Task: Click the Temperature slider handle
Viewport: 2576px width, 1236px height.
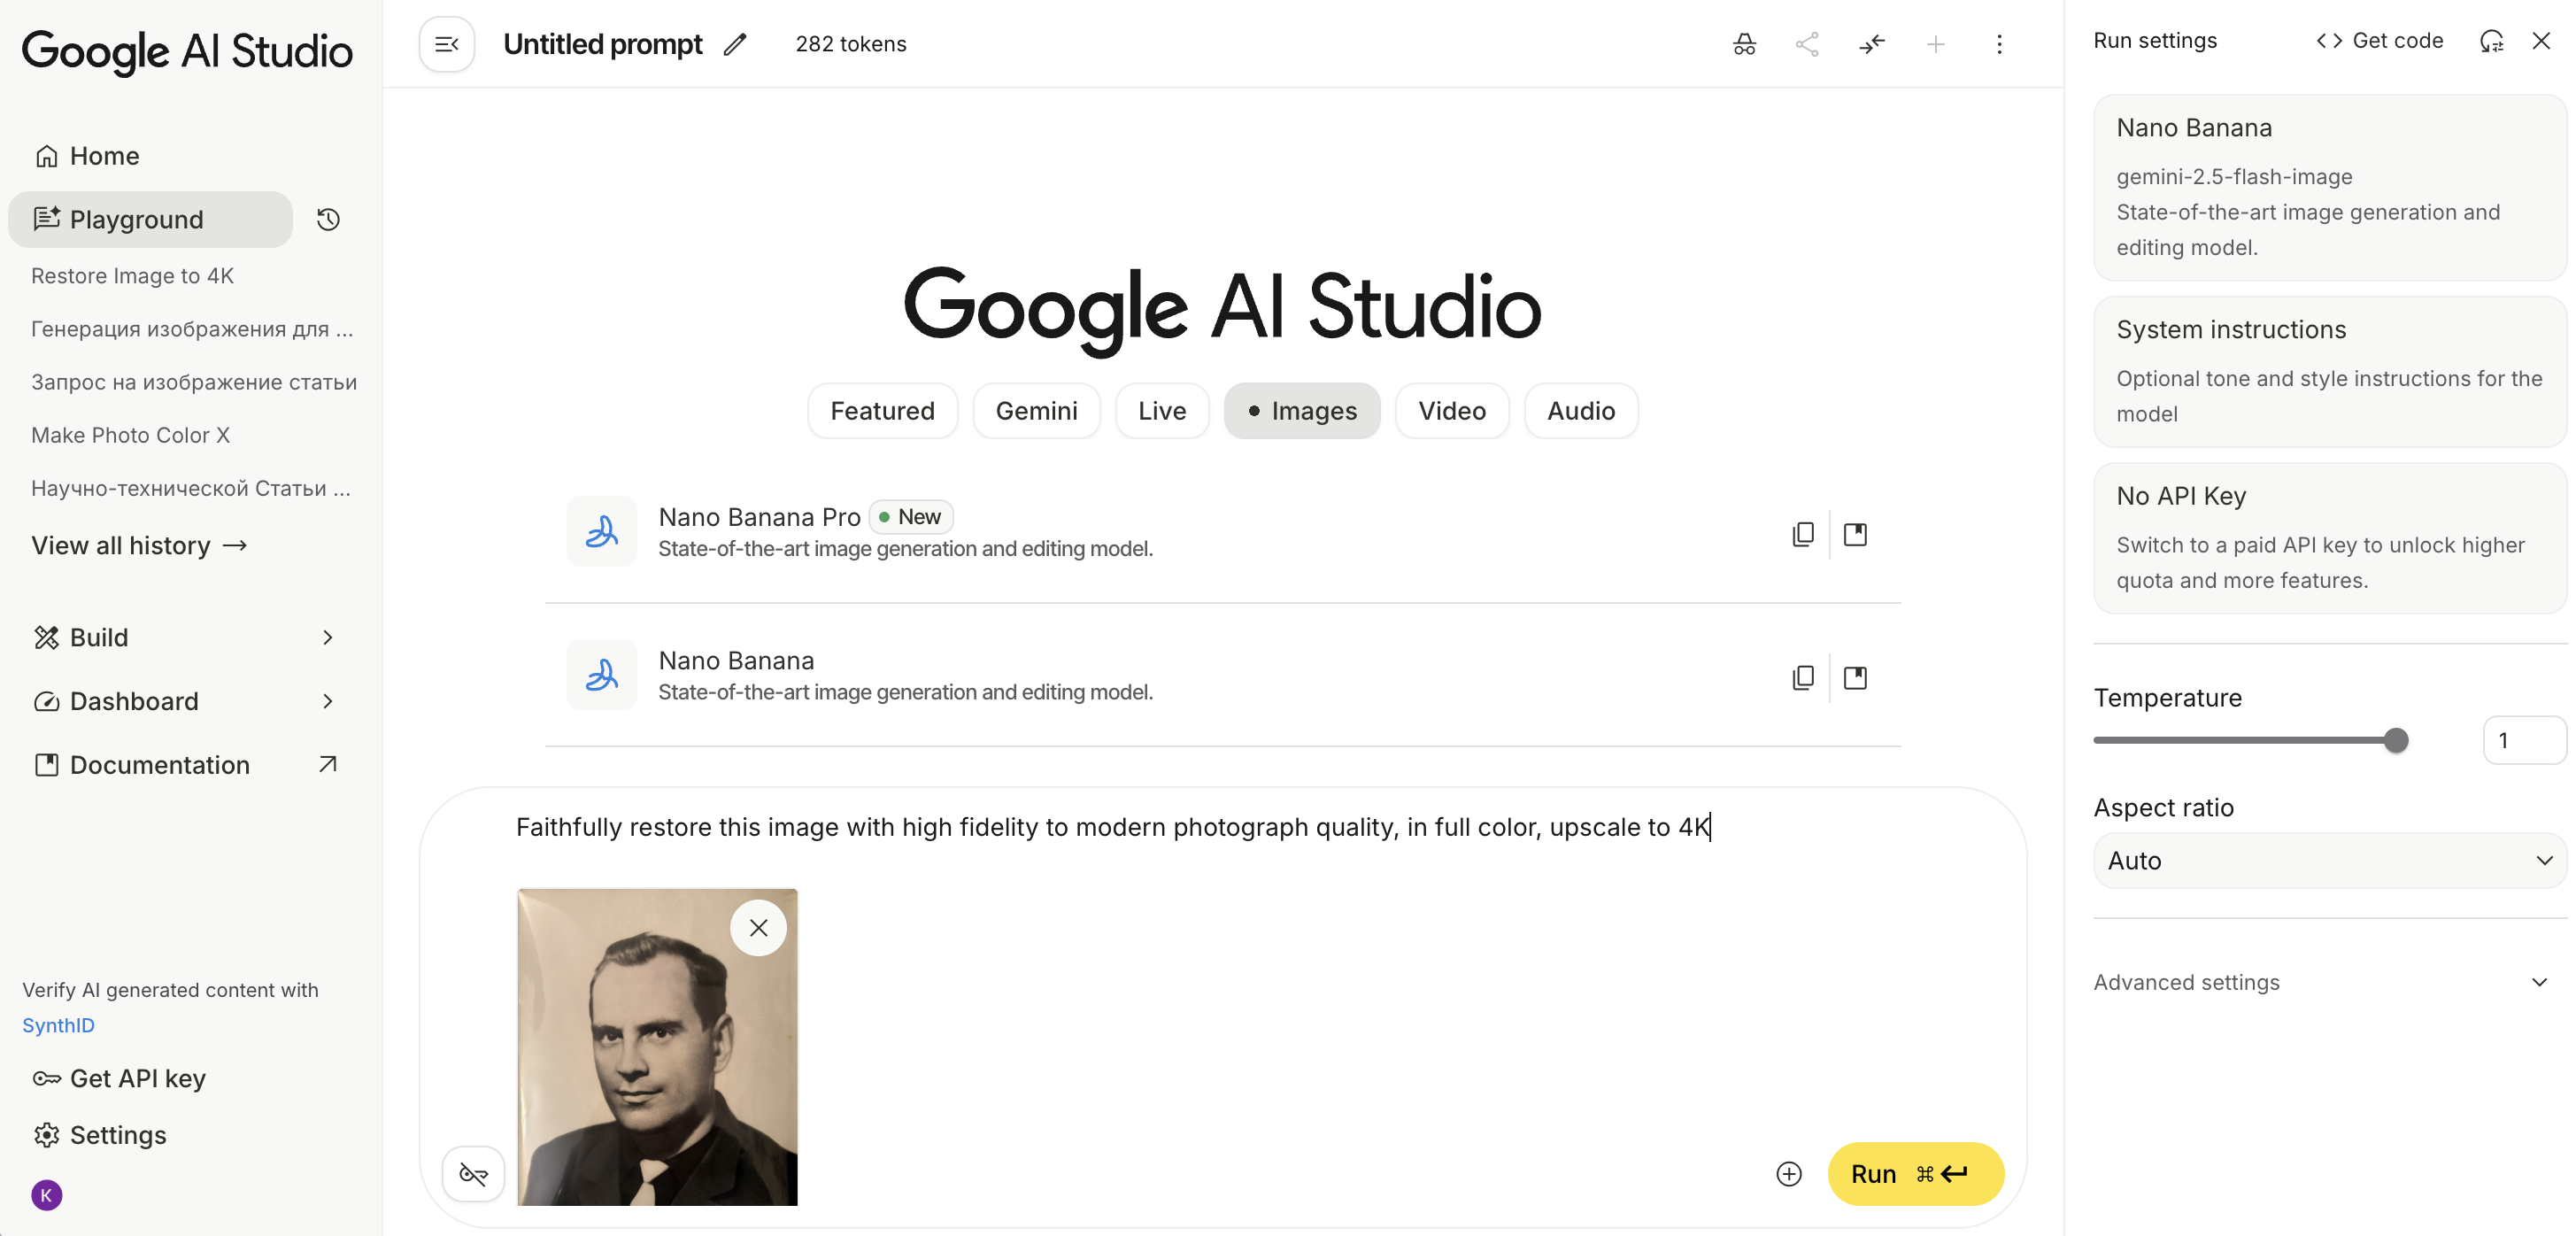Action: [x=2395, y=740]
